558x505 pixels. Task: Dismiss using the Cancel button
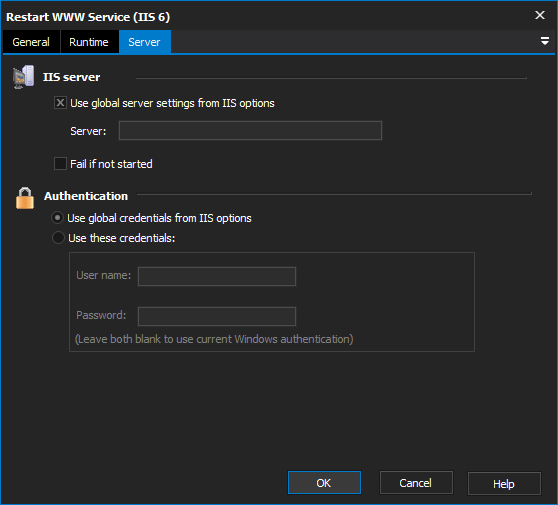(x=416, y=483)
